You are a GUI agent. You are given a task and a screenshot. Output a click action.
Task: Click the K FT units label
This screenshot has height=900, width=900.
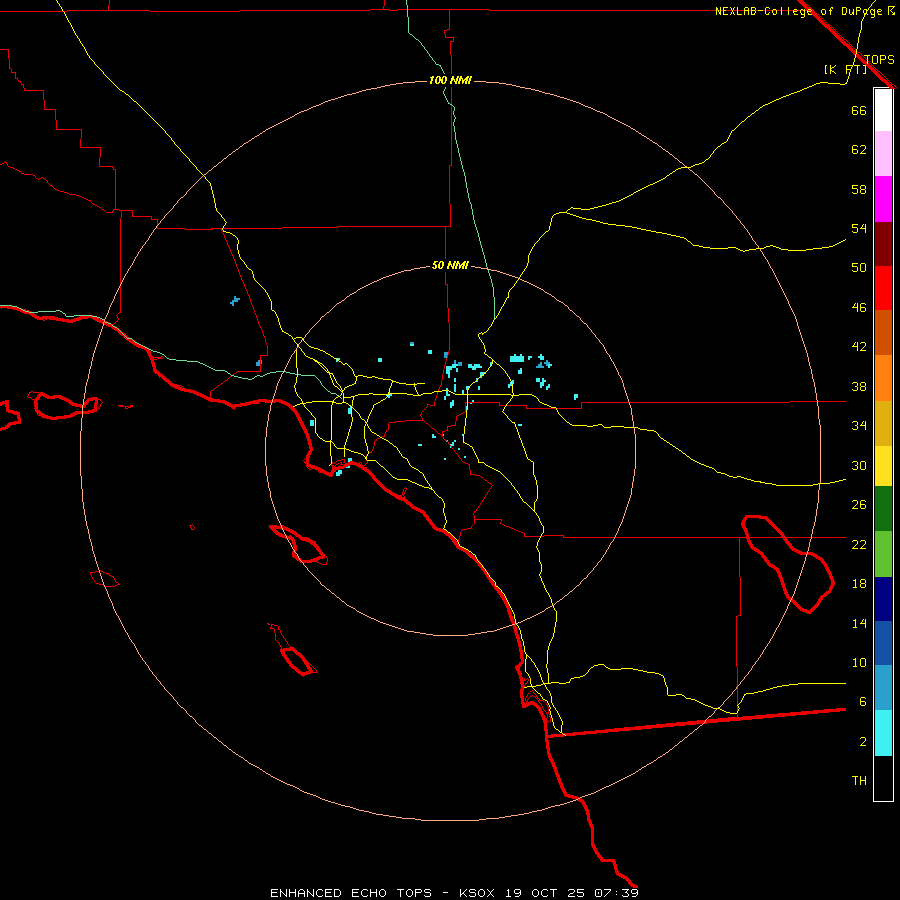coord(845,69)
